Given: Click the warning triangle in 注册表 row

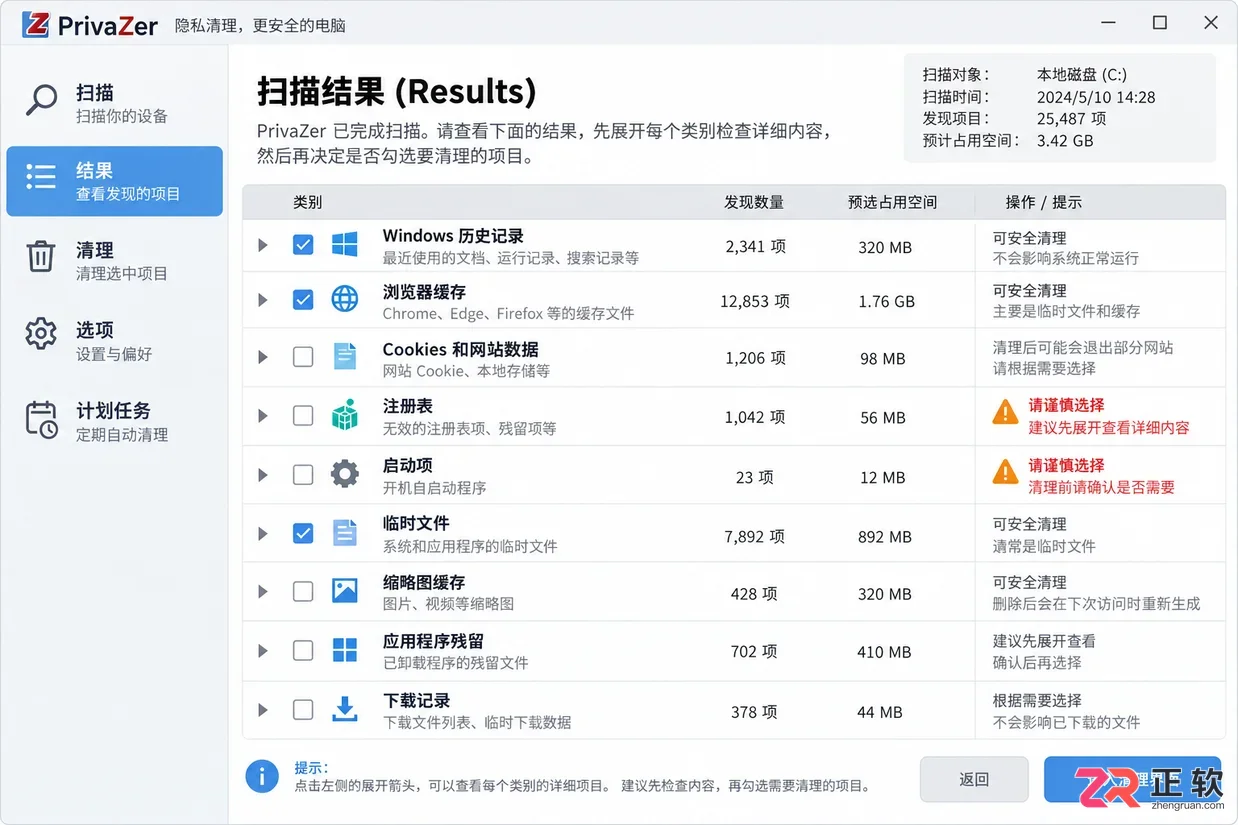Looking at the screenshot, I should [x=1005, y=412].
